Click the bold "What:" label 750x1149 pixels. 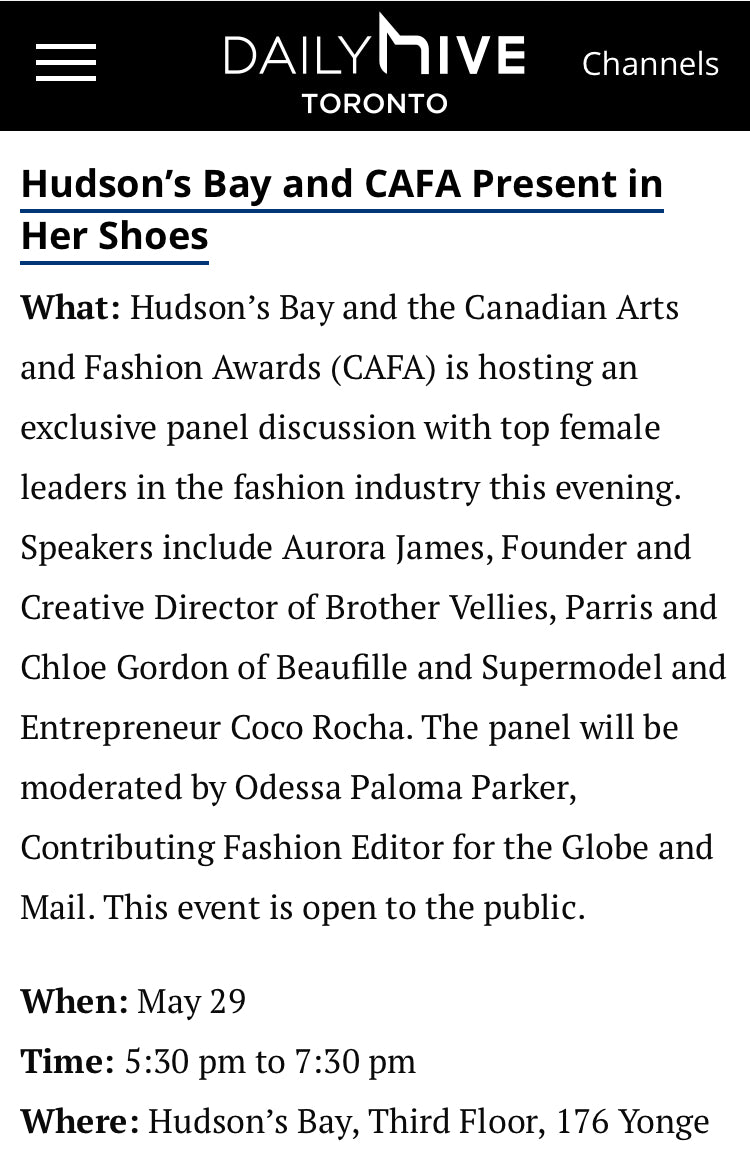click(70, 307)
